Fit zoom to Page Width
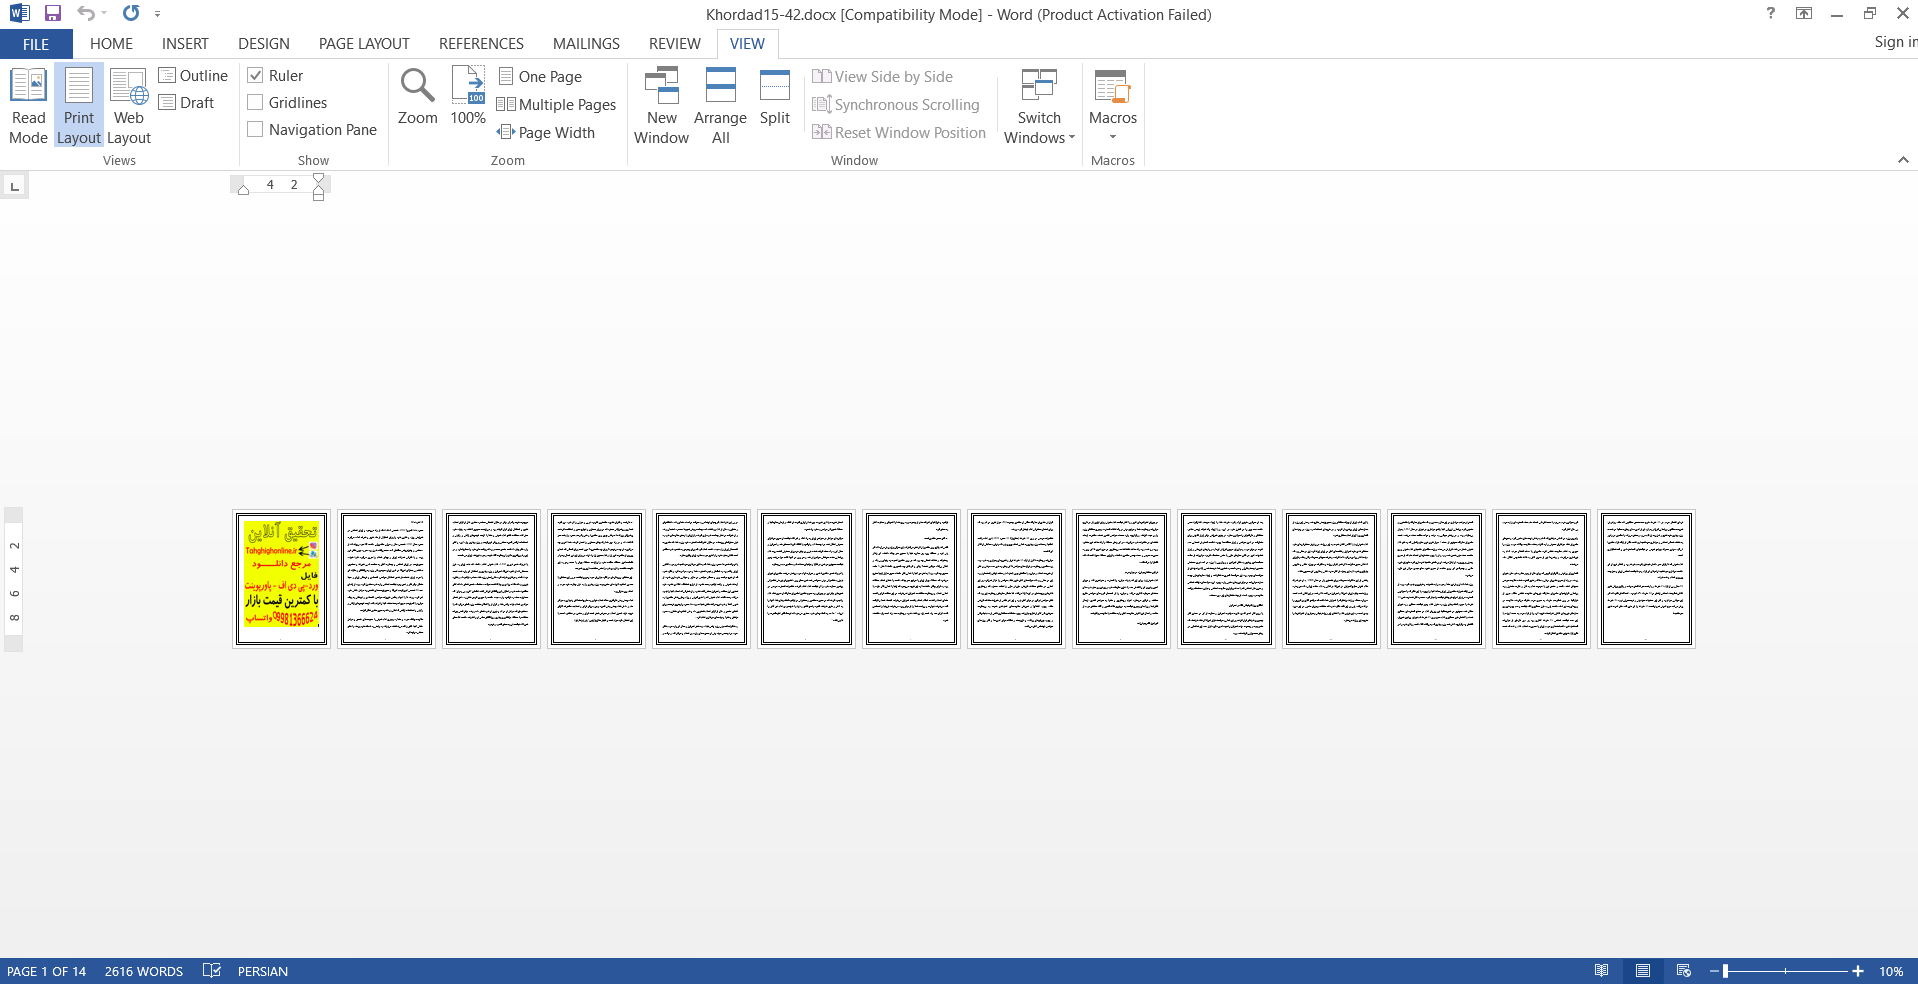1918x984 pixels. point(546,133)
